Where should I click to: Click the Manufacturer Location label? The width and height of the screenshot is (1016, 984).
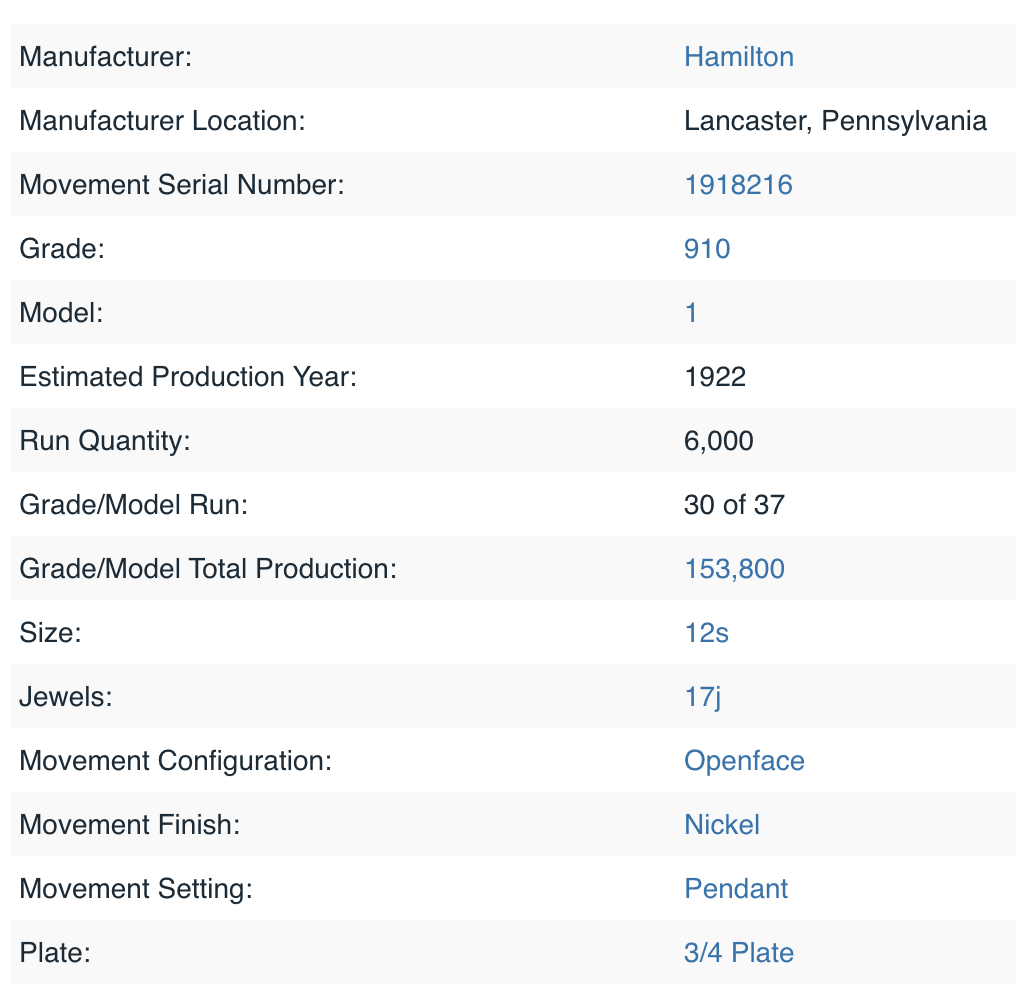tap(162, 121)
